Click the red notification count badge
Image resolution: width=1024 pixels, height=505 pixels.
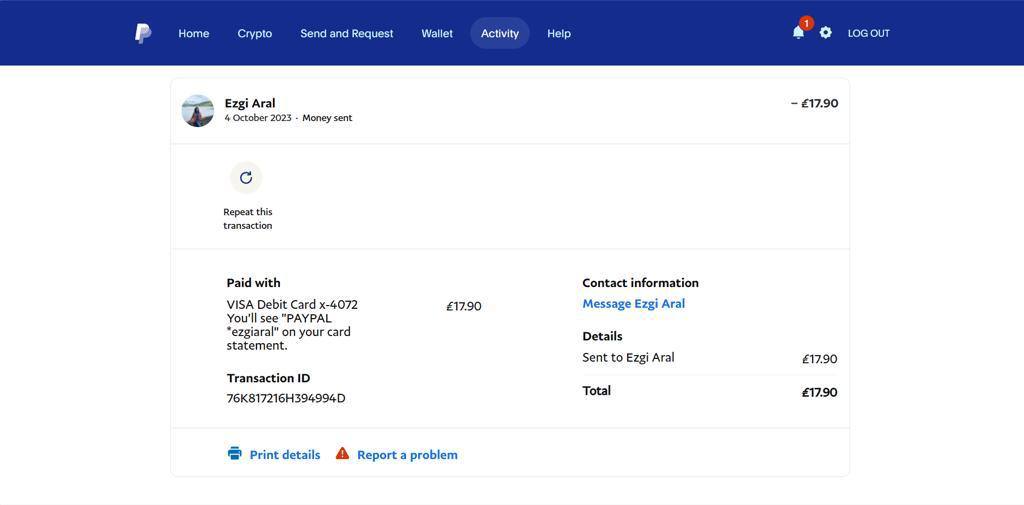pyautogui.click(x=806, y=23)
